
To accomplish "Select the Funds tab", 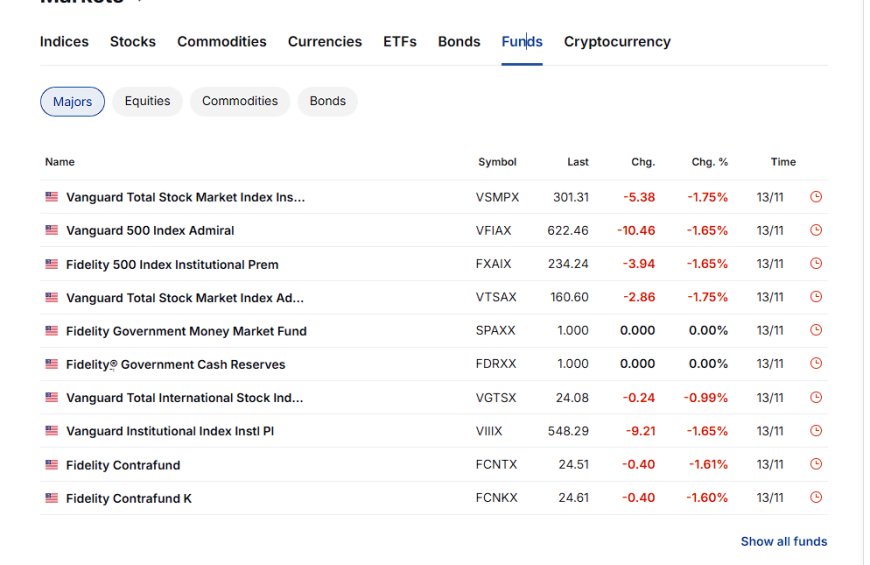I will 522,42.
